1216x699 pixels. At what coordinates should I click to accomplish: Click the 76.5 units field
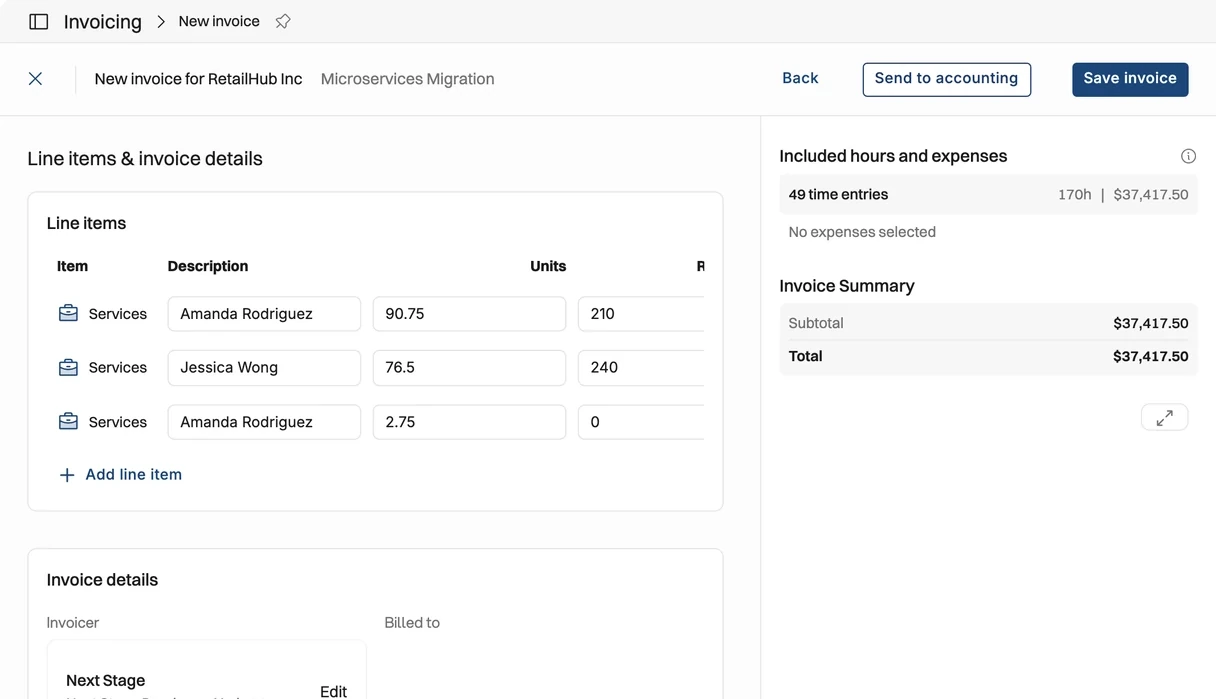(469, 368)
